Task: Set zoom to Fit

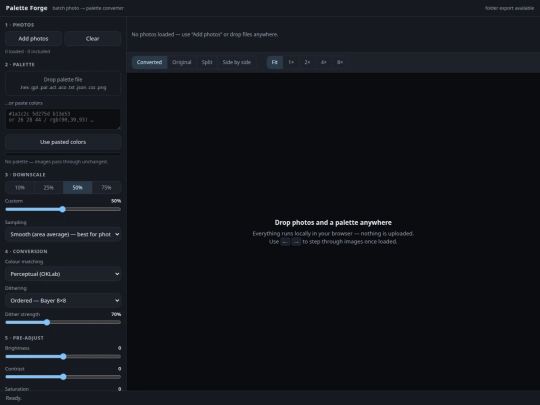Action: [x=274, y=62]
